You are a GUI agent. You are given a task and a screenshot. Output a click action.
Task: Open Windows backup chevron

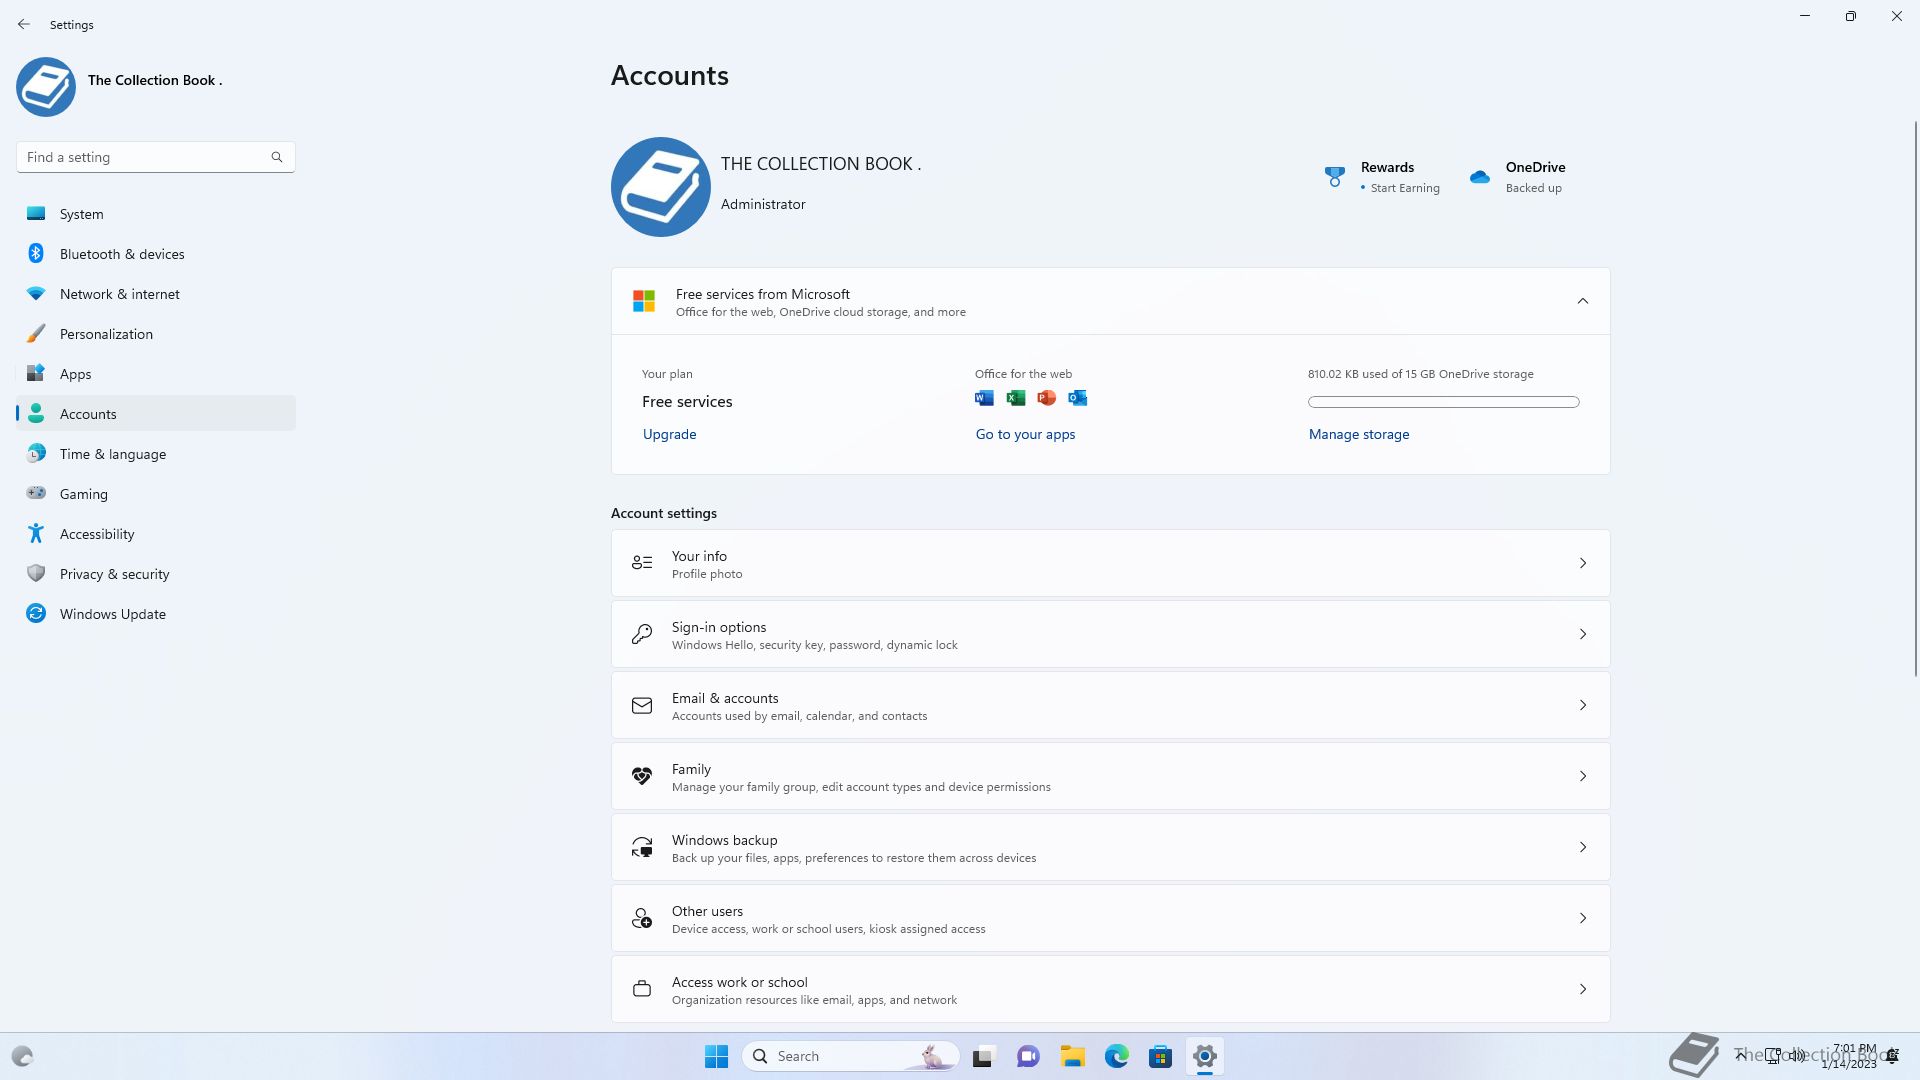click(x=1582, y=847)
